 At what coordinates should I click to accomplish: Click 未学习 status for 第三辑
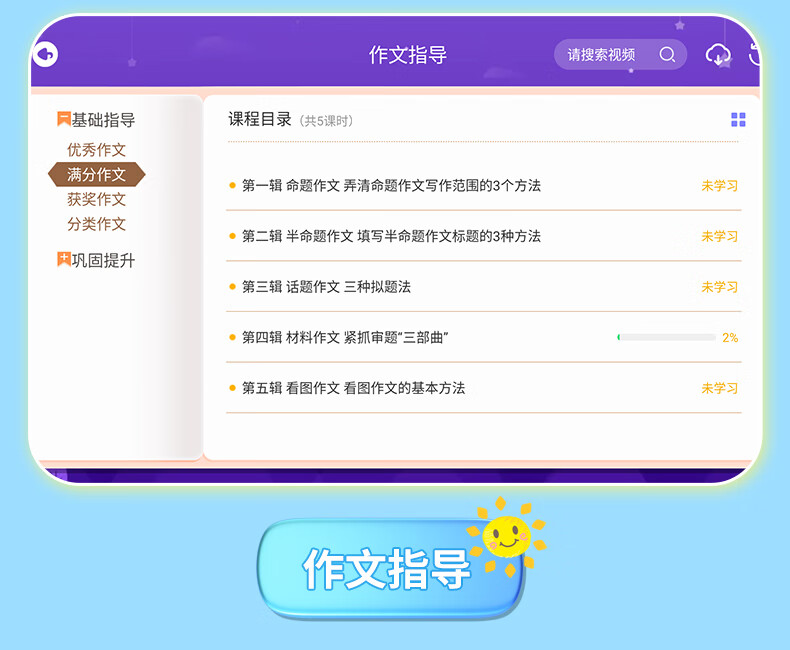719,287
